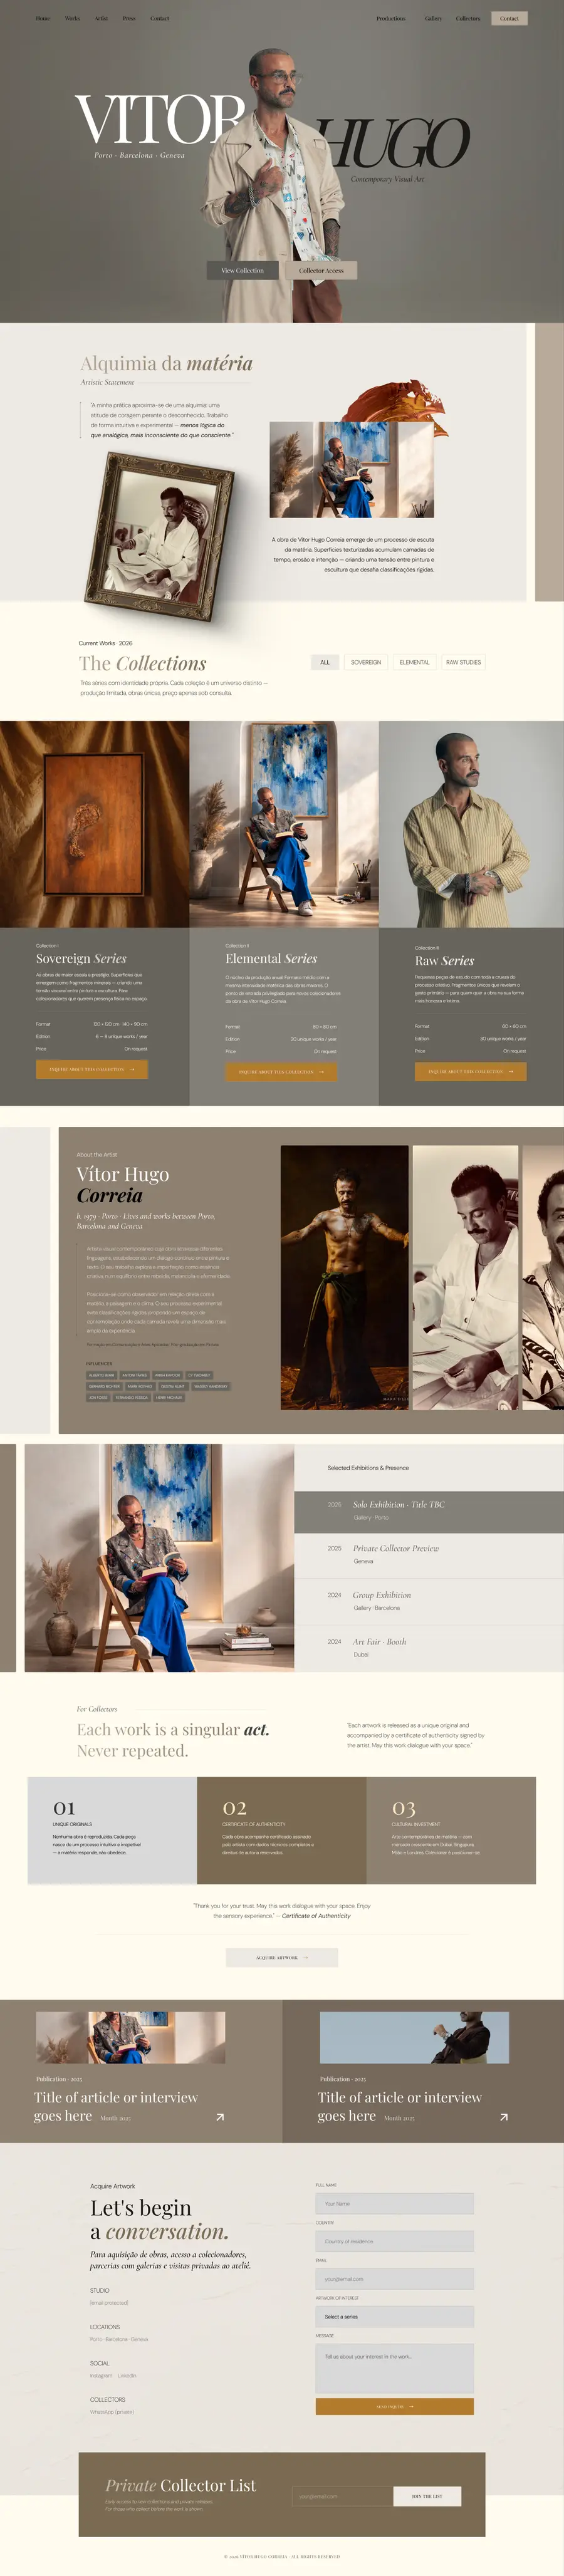Image resolution: width=564 pixels, height=2576 pixels.
Task: Filter collections by SOVEREIGN
Action: click(366, 662)
